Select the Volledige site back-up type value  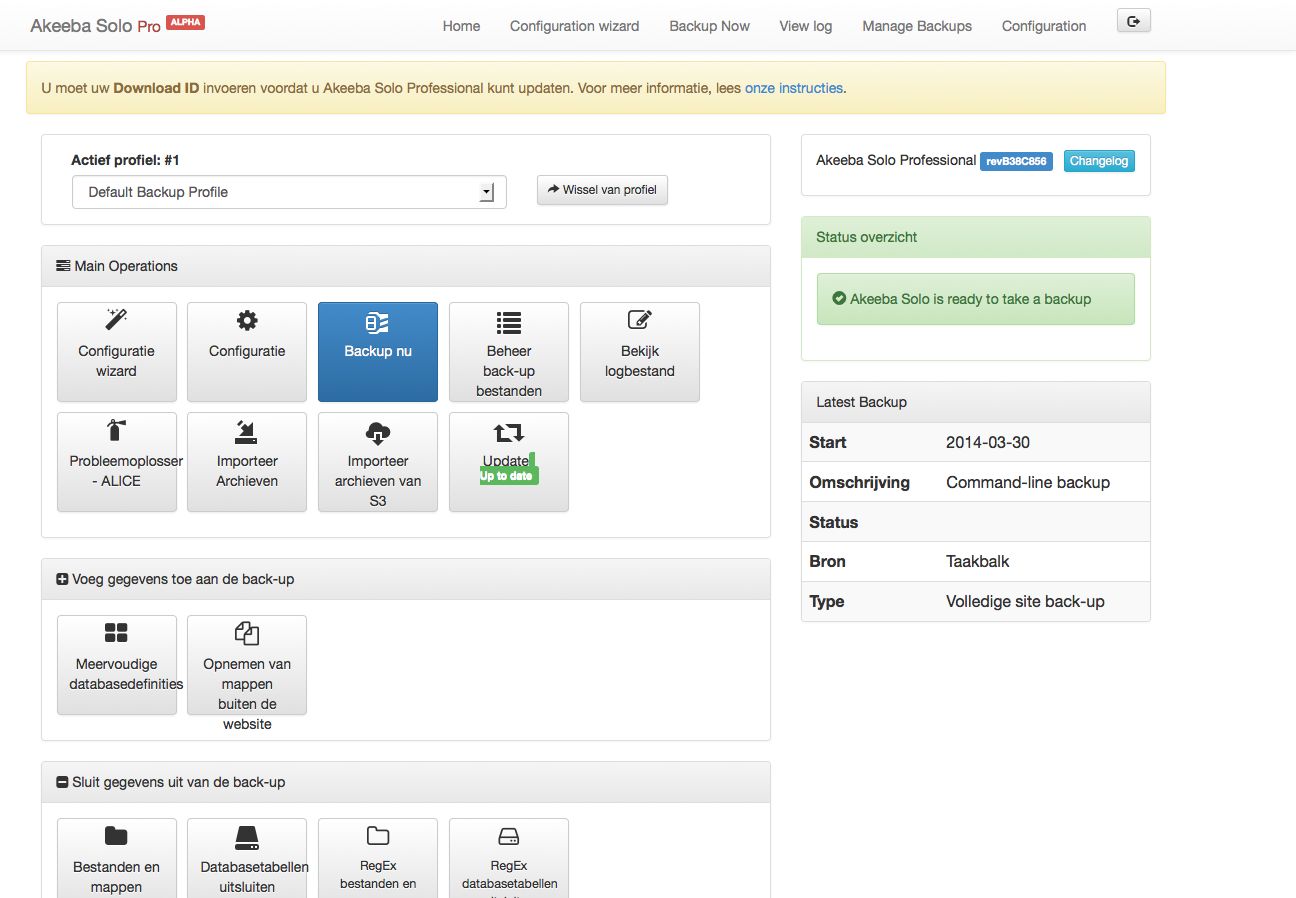click(1025, 601)
